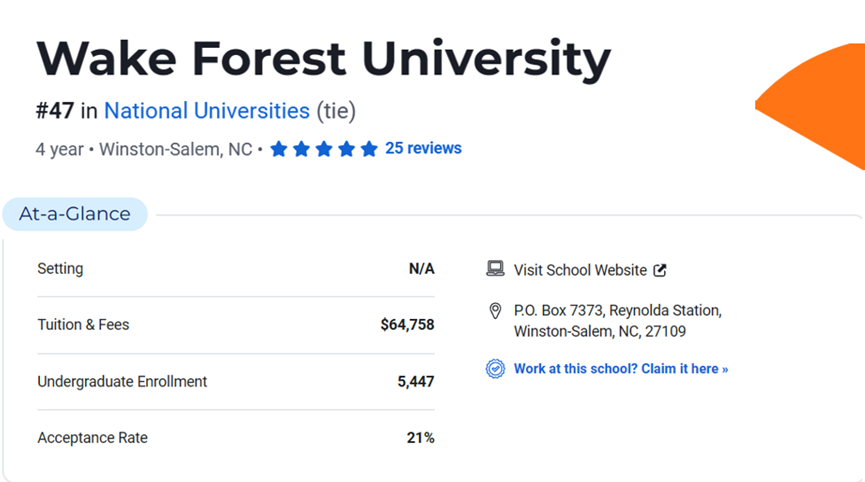Open the 25 reviews link
Screen dimensions: 865x482
point(423,148)
